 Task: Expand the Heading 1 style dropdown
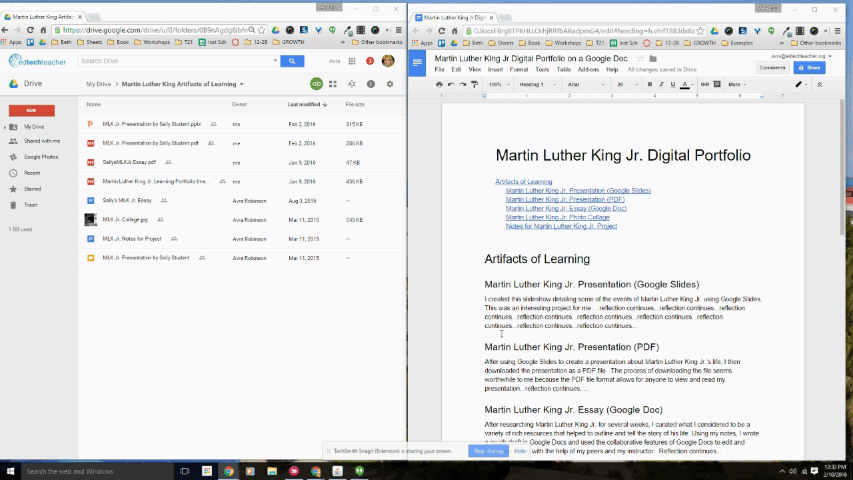tap(537, 84)
